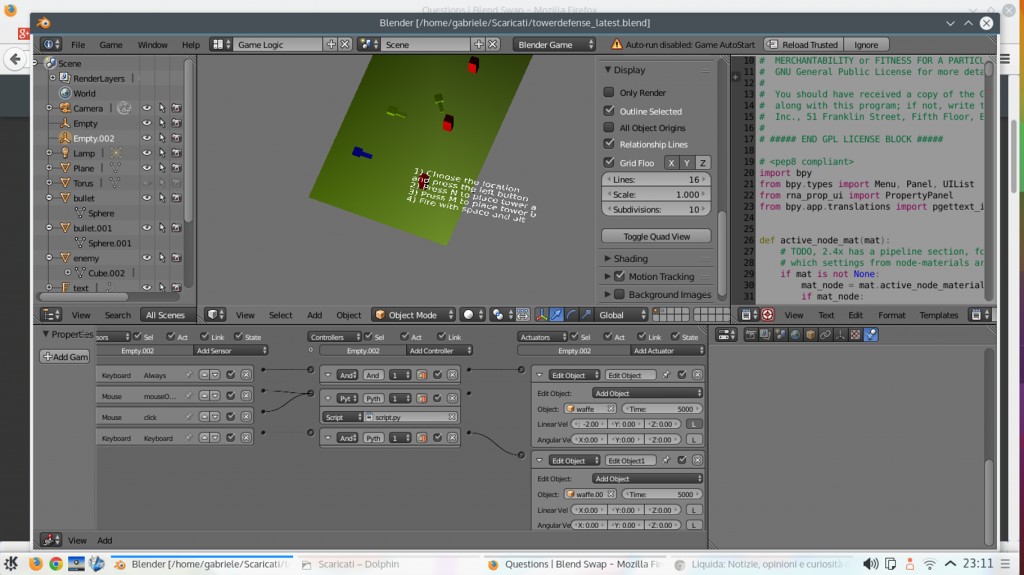Click the logic editor type icon
The height and width of the screenshot is (575, 1024).
50,540
